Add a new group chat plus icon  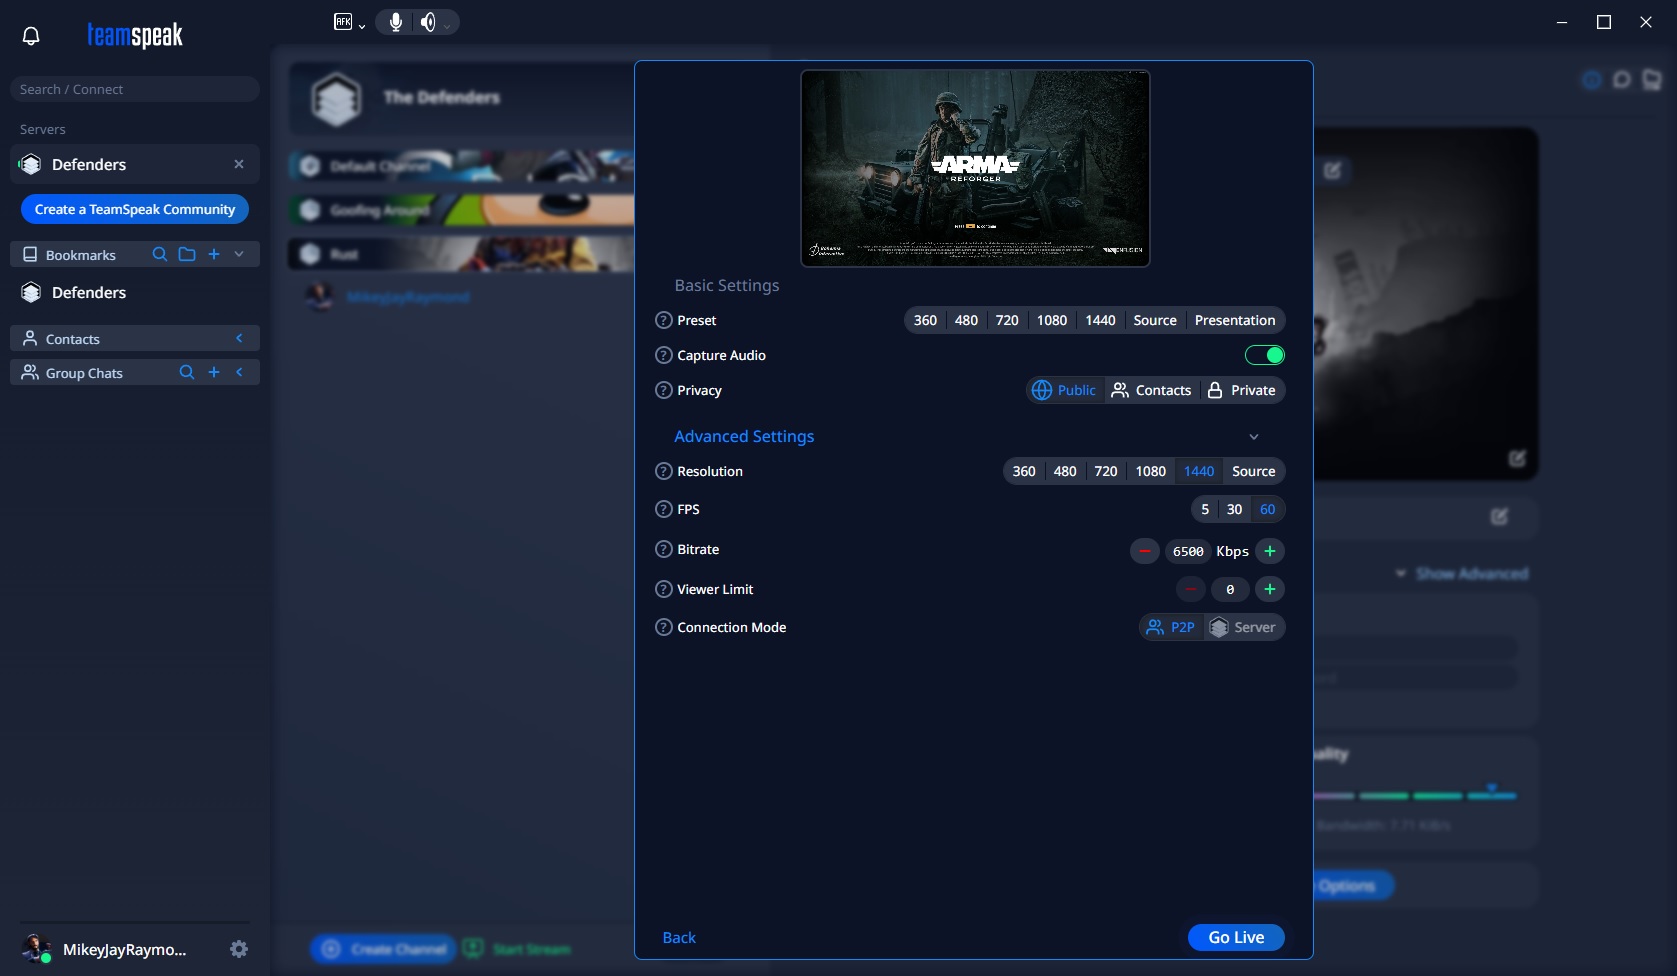pyautogui.click(x=214, y=372)
